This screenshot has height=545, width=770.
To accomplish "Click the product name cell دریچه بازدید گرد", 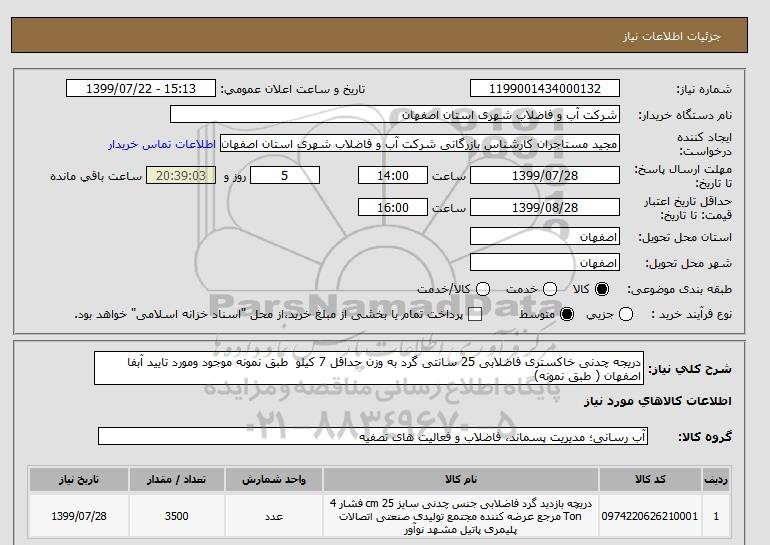I will point(461,516).
